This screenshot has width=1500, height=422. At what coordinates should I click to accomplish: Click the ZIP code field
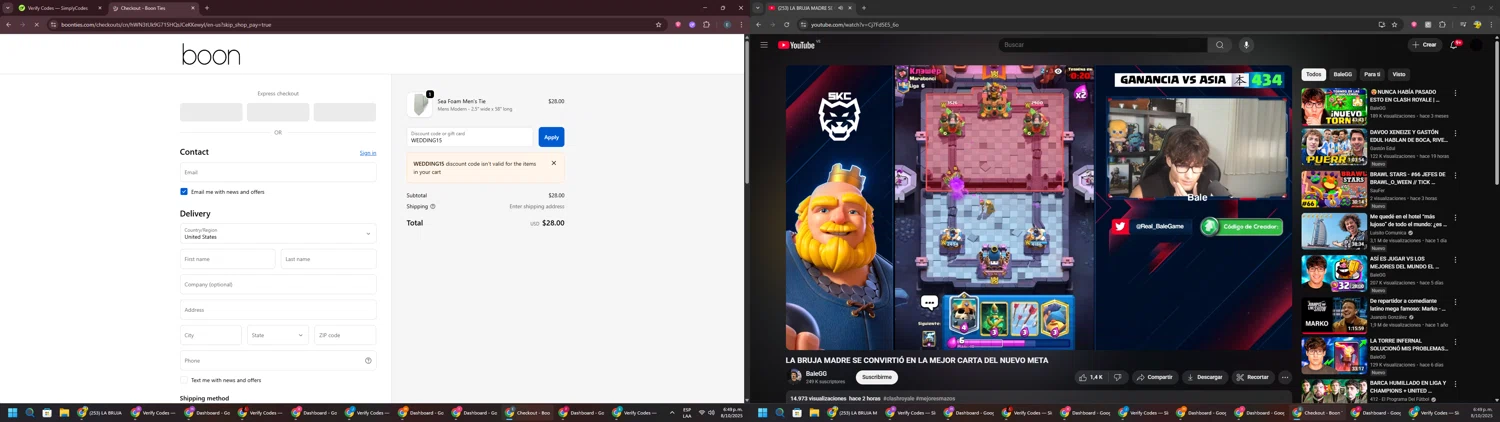click(x=345, y=335)
